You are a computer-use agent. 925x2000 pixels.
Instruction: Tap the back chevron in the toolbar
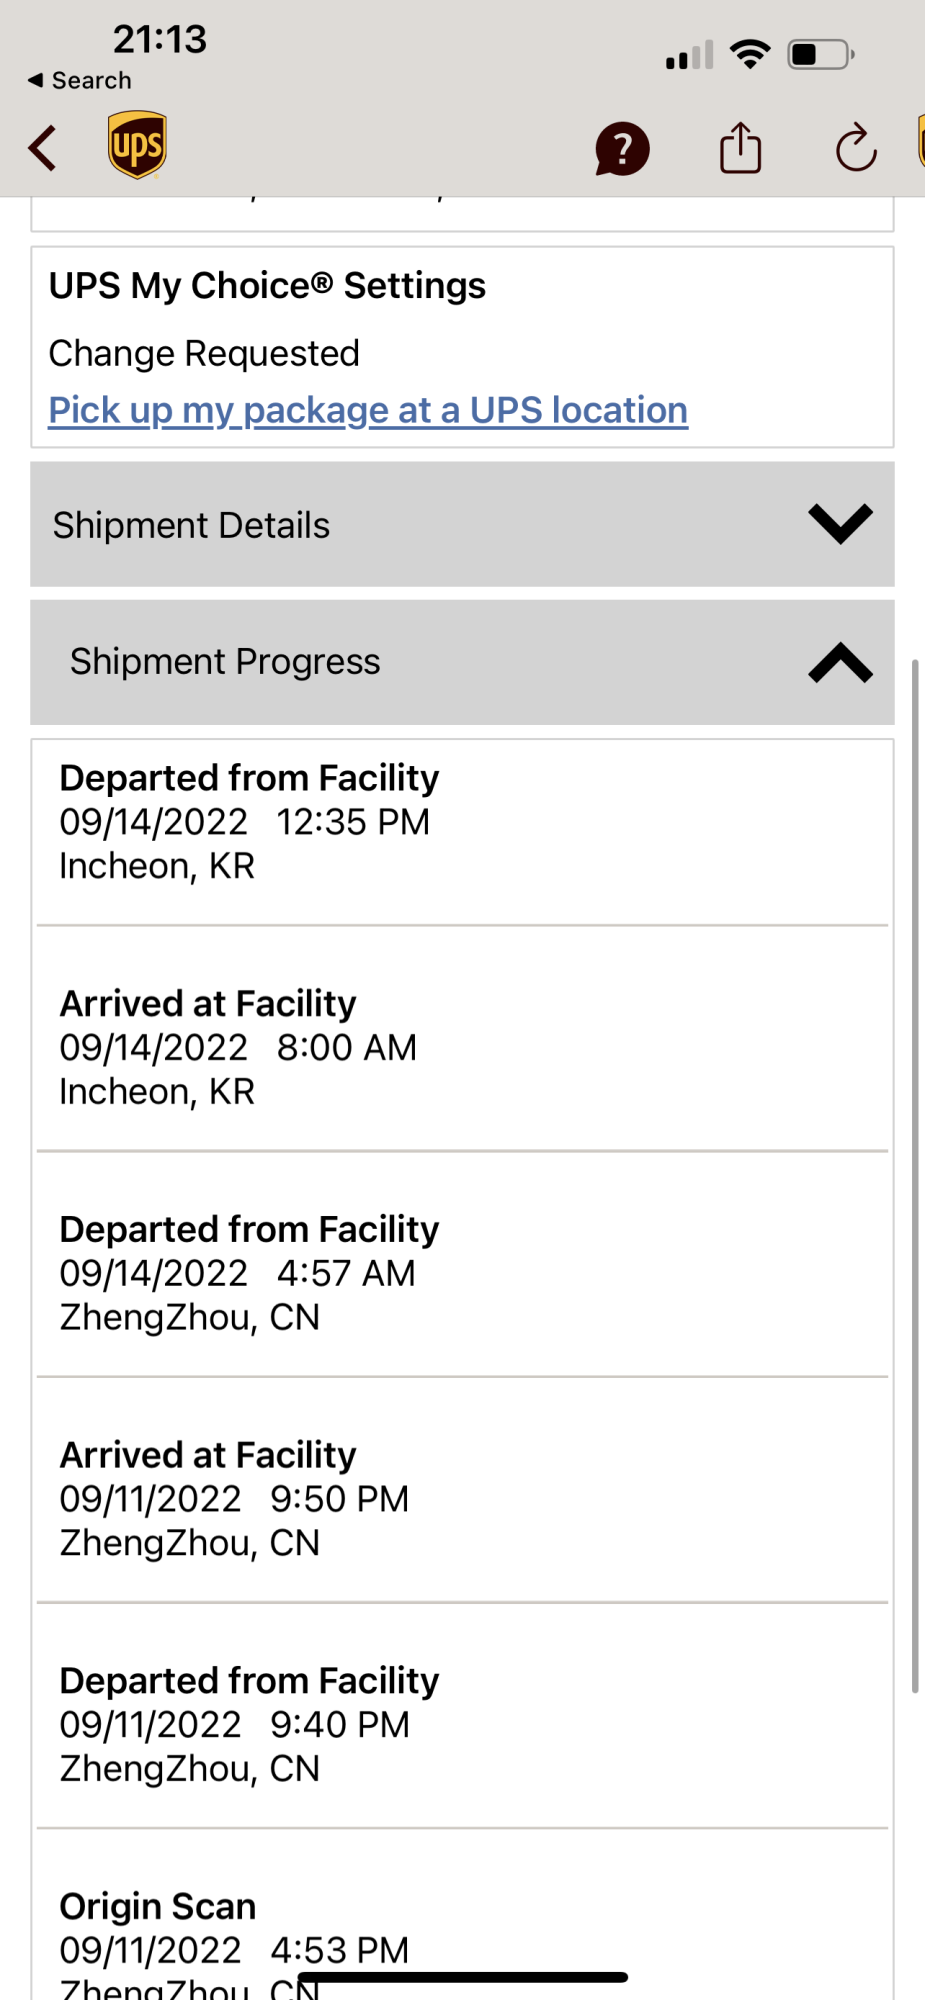(44, 148)
